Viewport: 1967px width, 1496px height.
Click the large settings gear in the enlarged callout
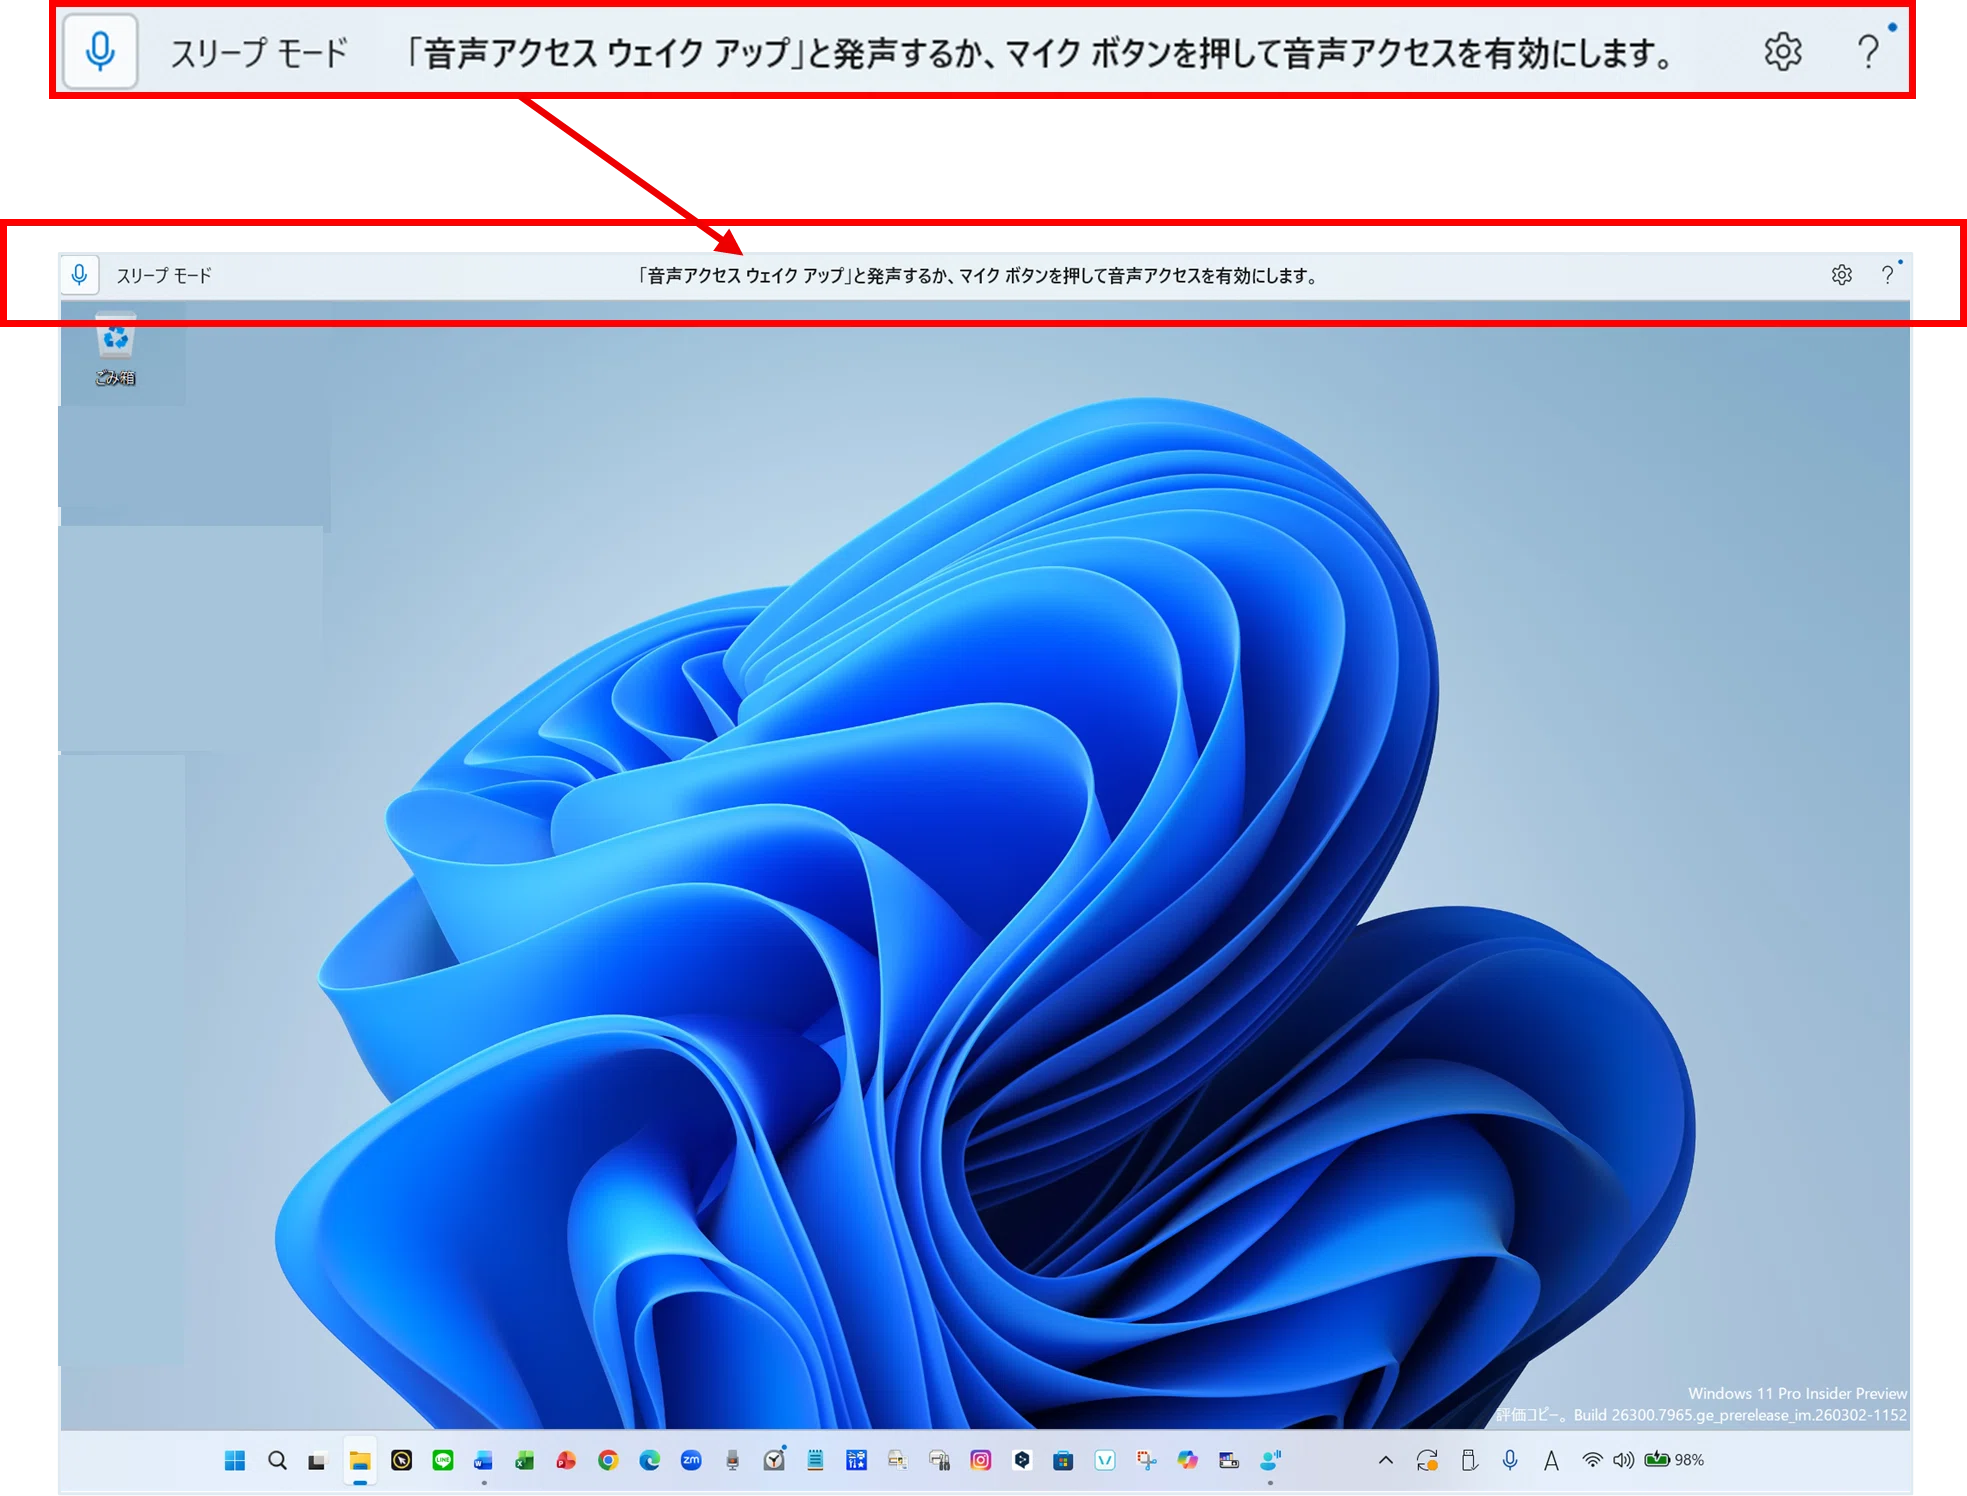1782,51
